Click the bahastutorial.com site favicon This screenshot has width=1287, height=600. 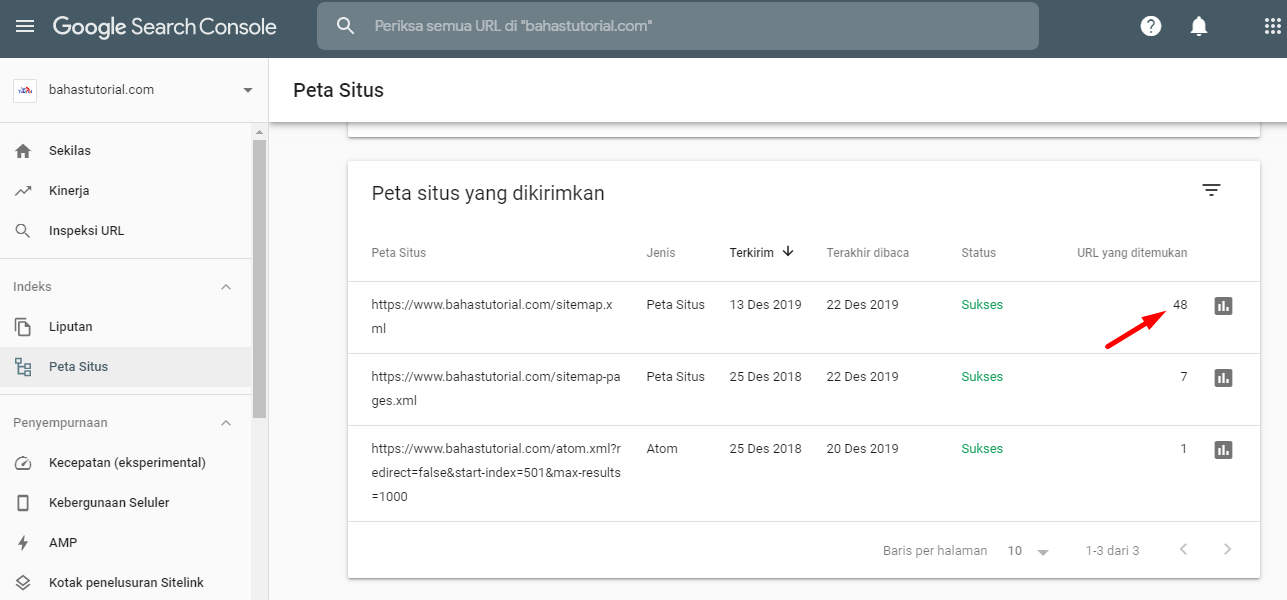point(25,90)
